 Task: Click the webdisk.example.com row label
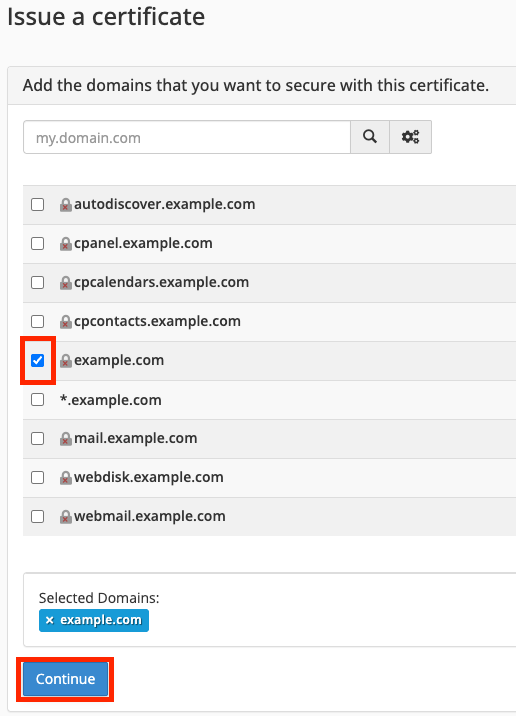(x=149, y=477)
